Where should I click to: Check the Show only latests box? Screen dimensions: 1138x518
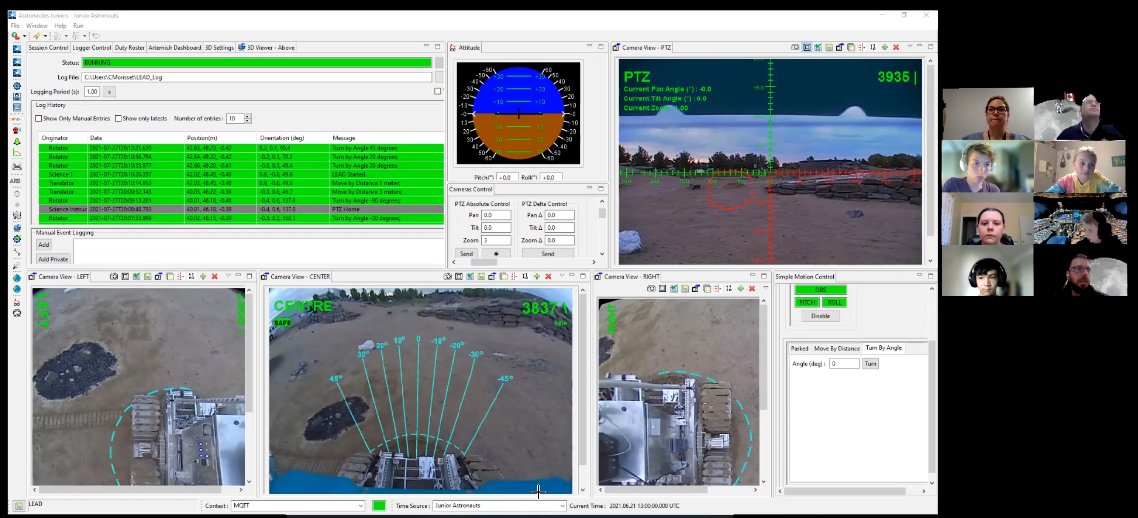click(118, 118)
